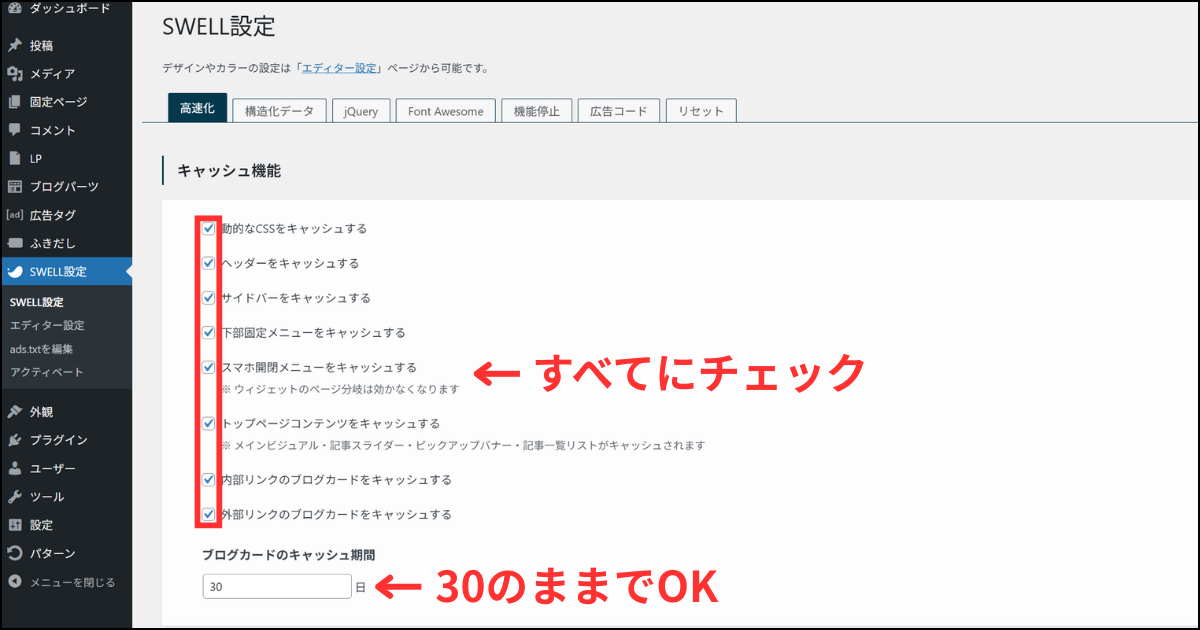1200x630 pixels.
Task: Click the layout icon beside ブログパーツ
Action: (15, 186)
